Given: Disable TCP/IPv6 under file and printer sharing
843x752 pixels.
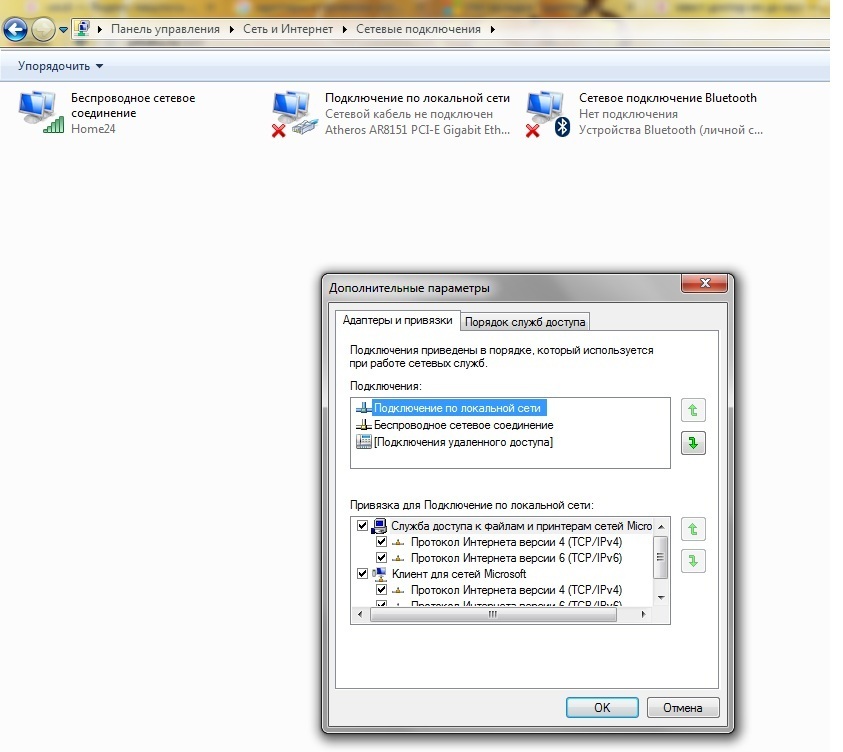Looking at the screenshot, I should point(381,558).
